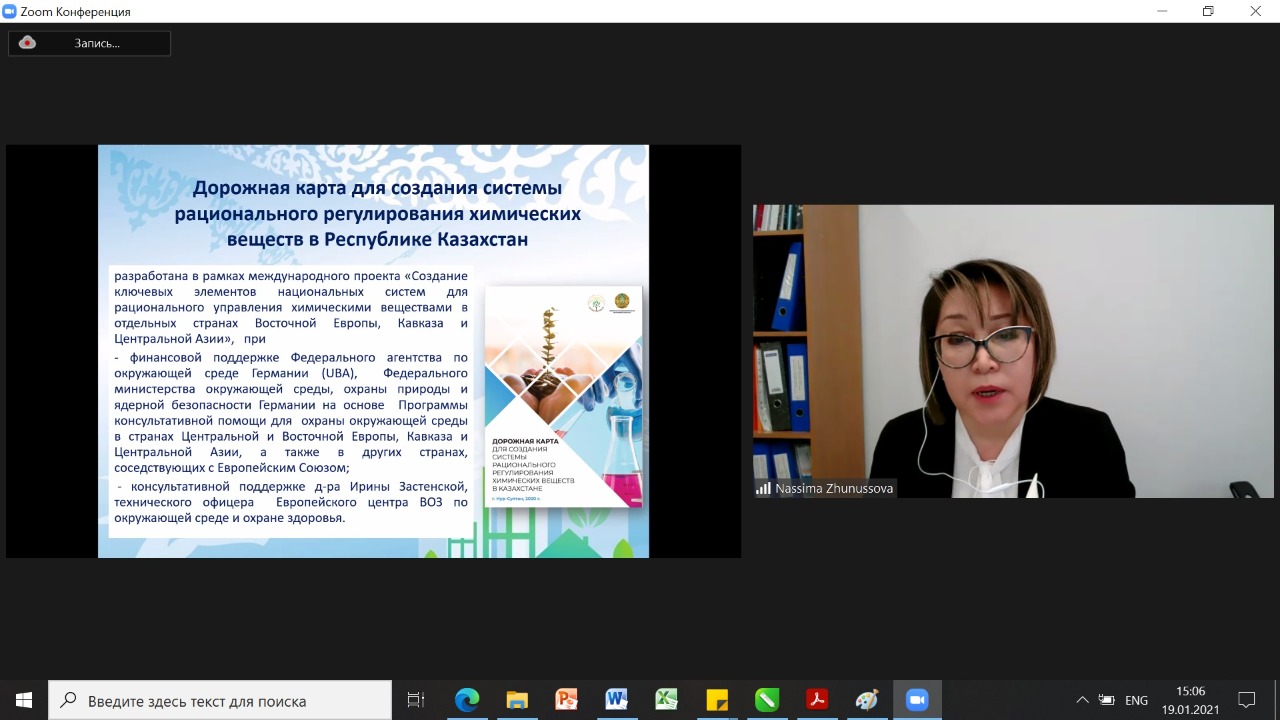Click the cloud recording indicator icon
Image resolution: width=1280 pixels, height=720 pixels.
28,43
